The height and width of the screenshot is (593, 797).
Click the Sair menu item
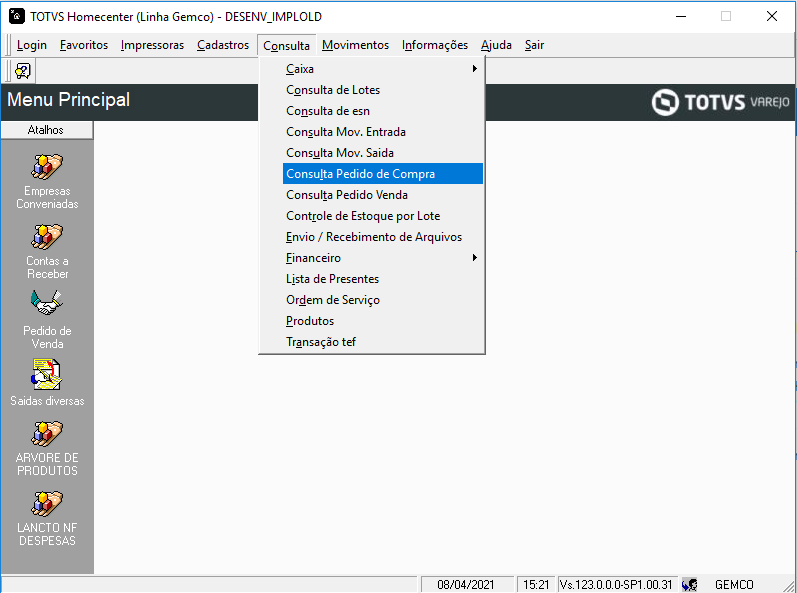[x=534, y=45]
